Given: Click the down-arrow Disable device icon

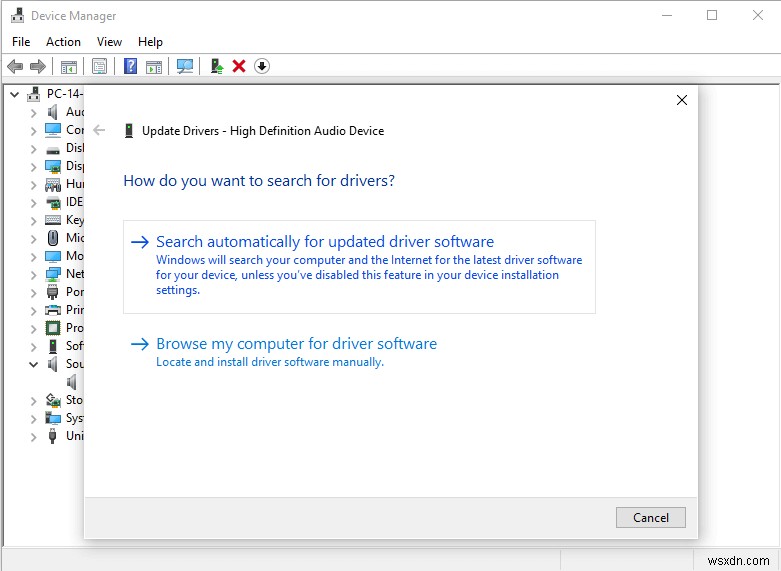Looking at the screenshot, I should click(262, 66).
